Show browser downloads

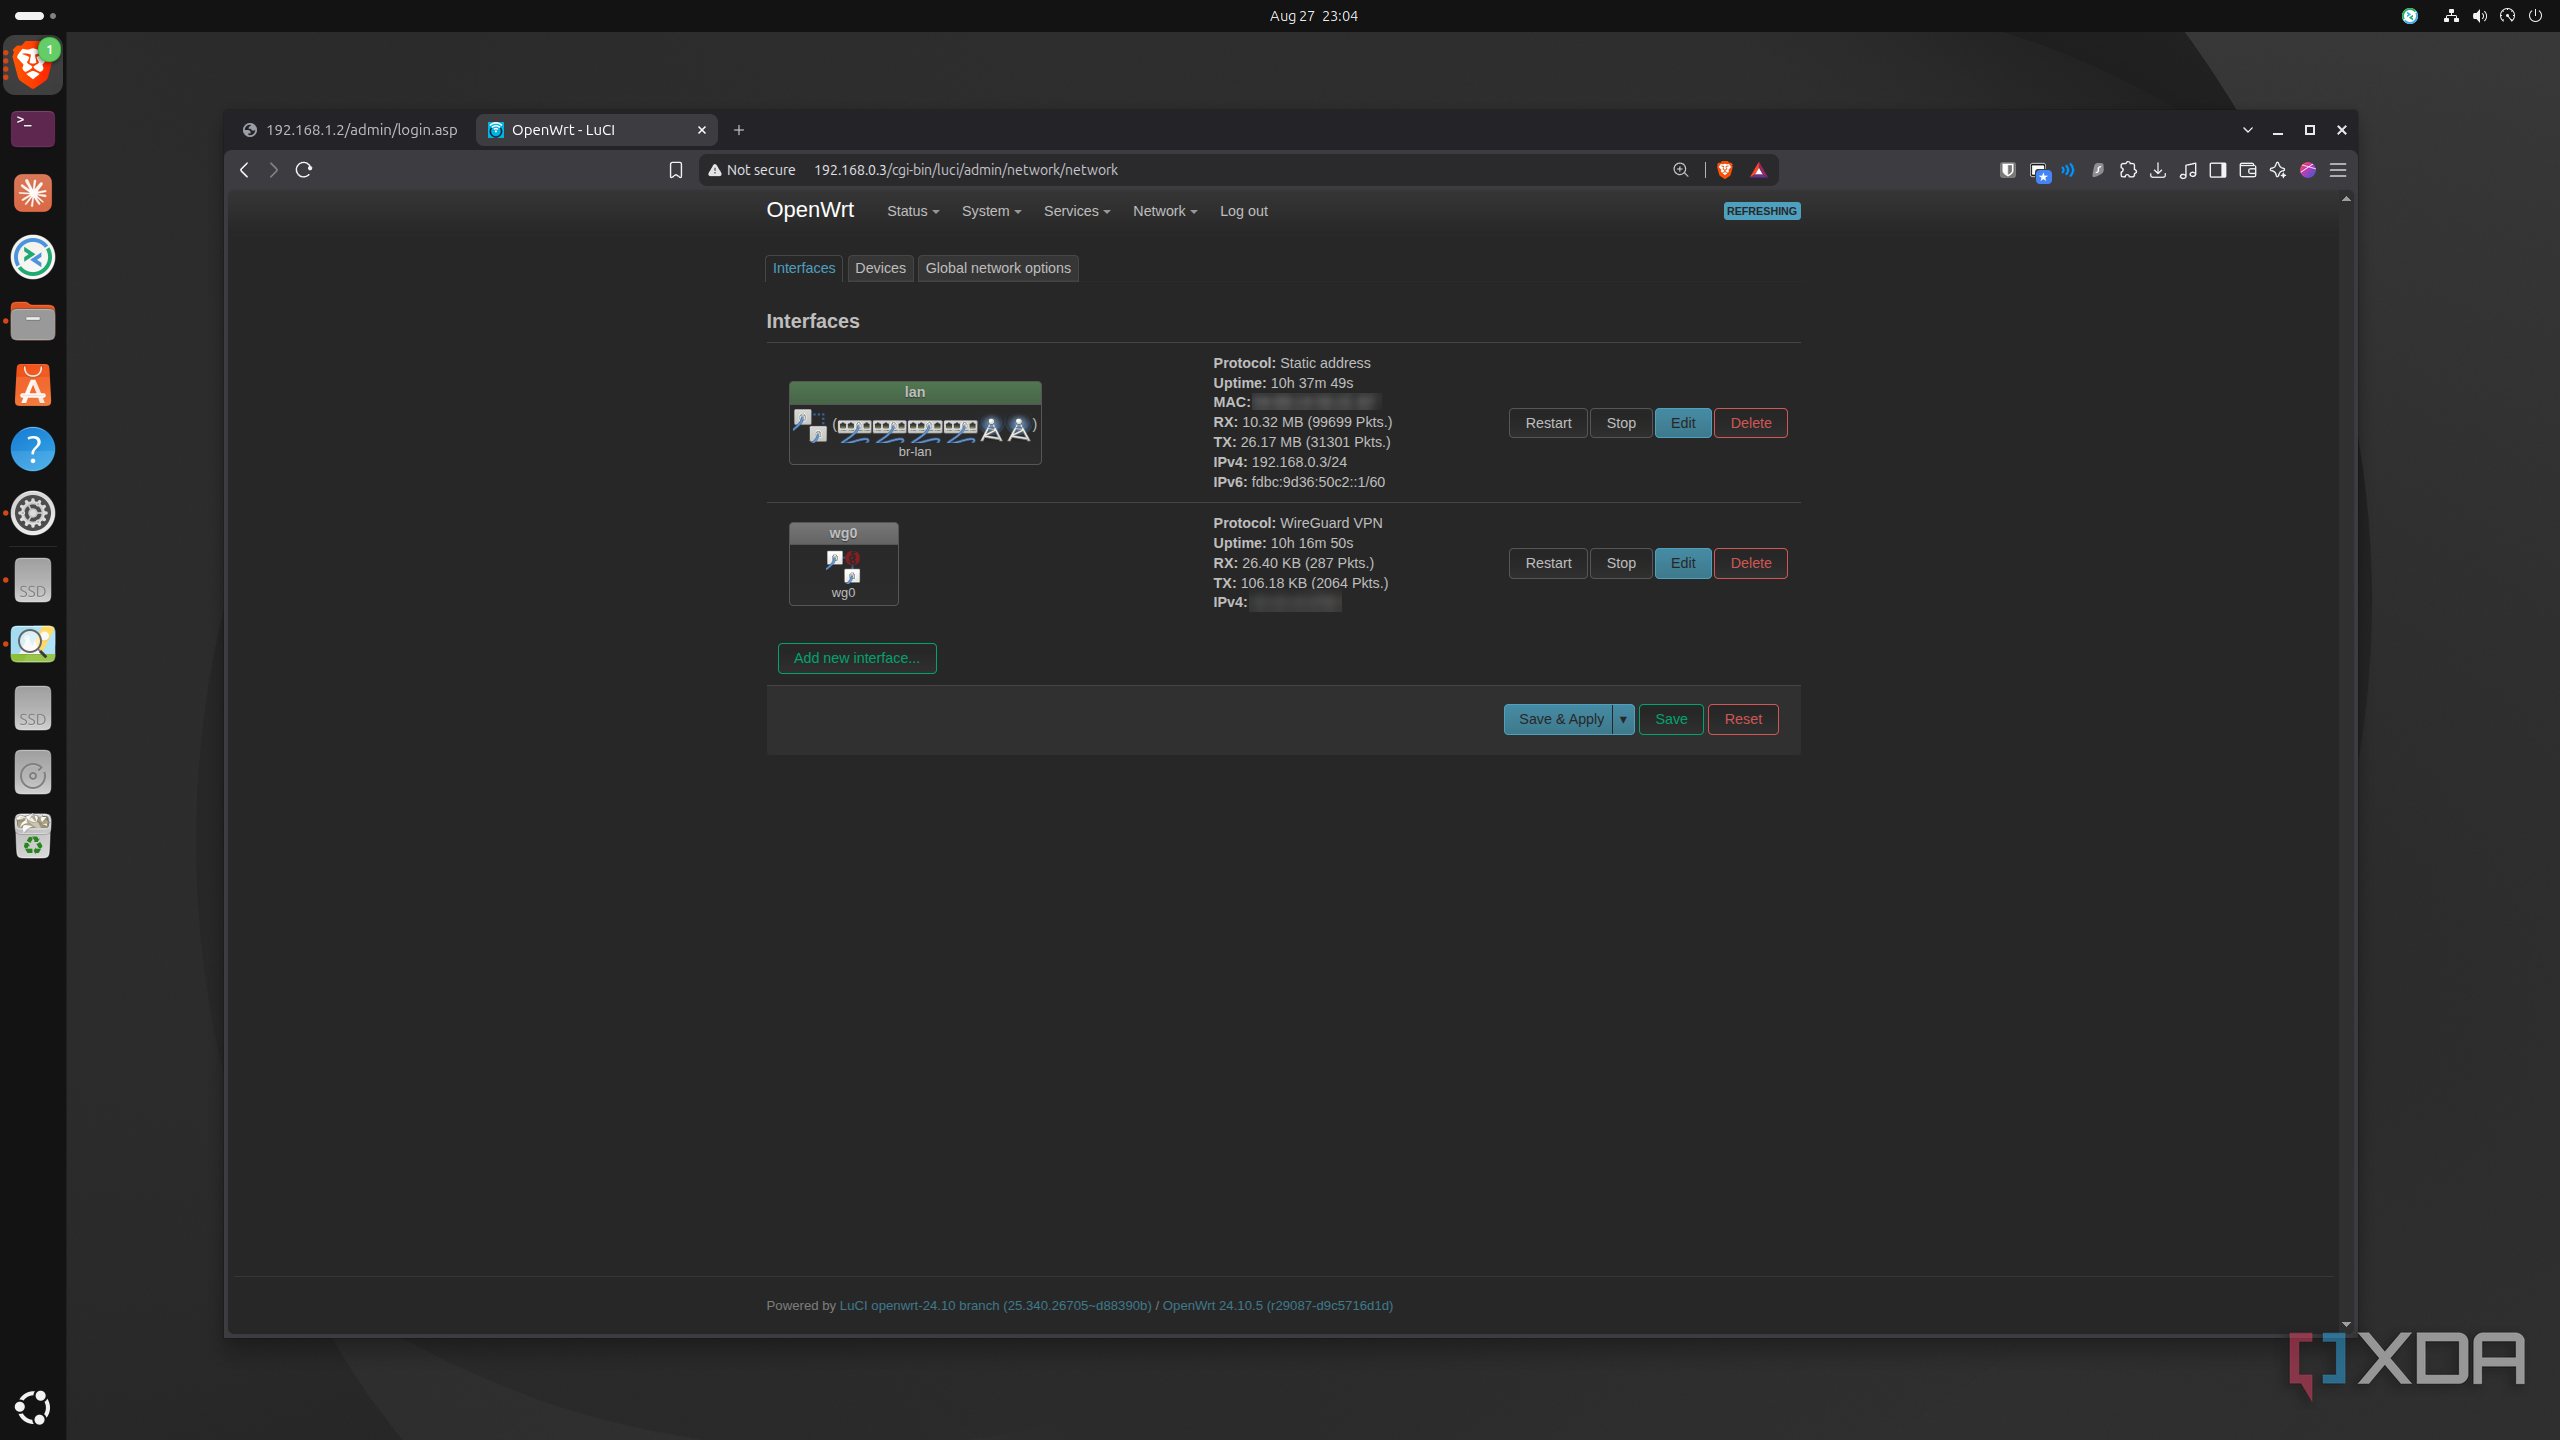pyautogui.click(x=2158, y=170)
